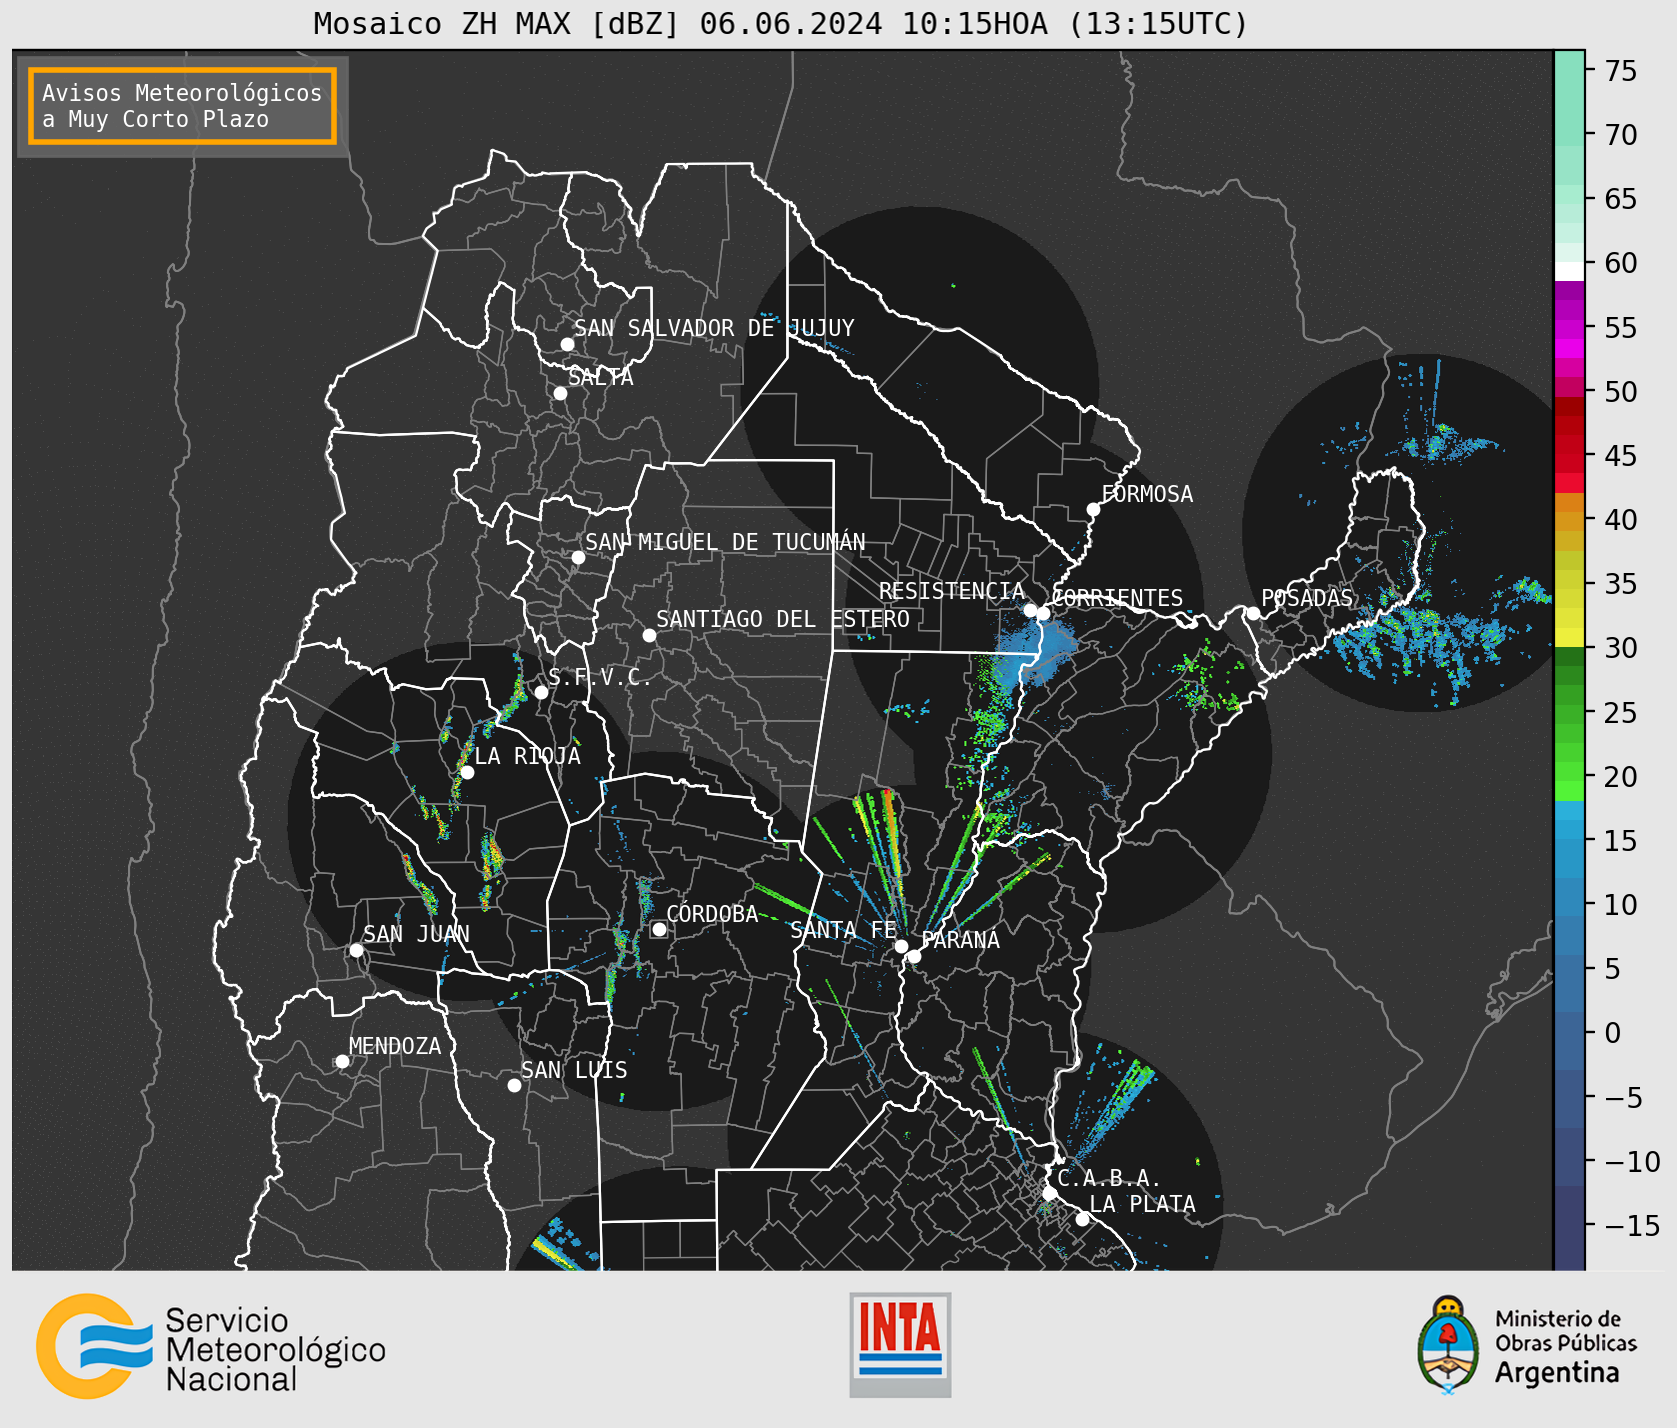The image size is (1677, 1428).
Task: Click the San Miguel de Tucumán marker
Action: click(578, 557)
